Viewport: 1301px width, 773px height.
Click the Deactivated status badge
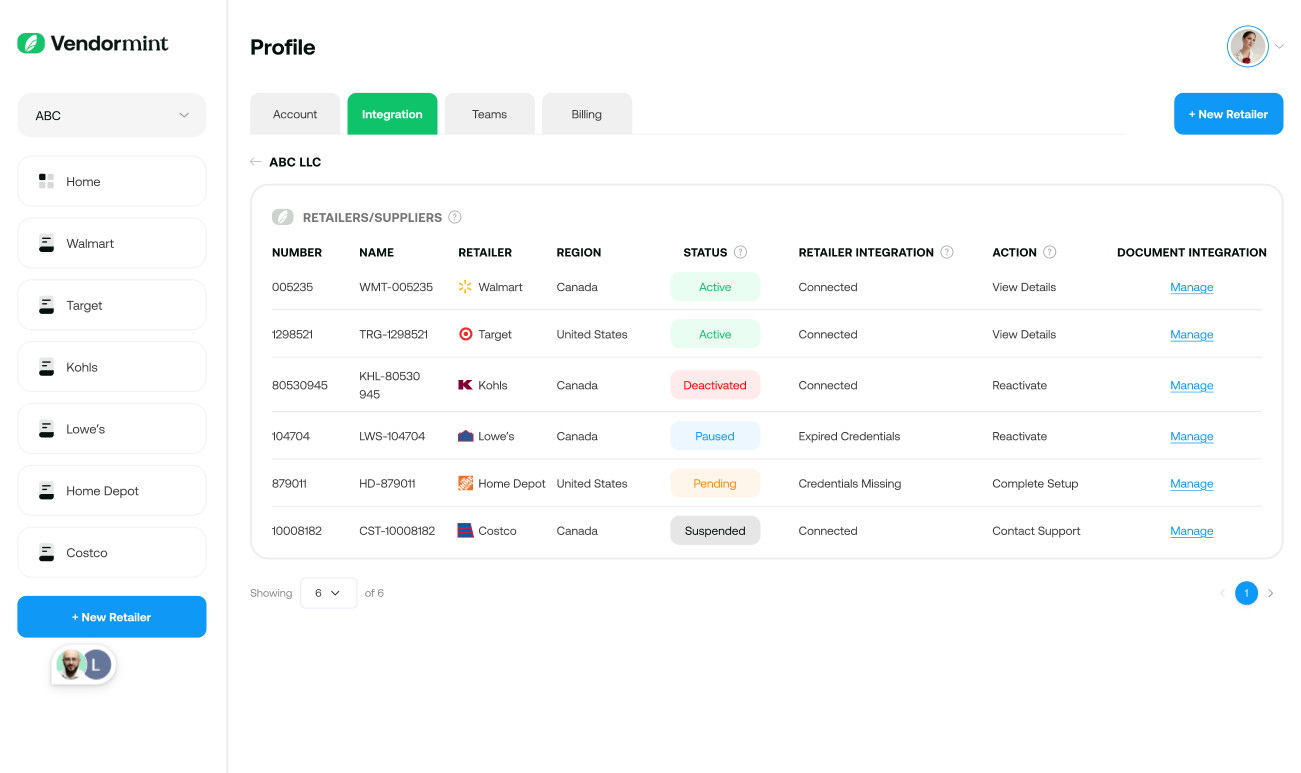coord(715,385)
